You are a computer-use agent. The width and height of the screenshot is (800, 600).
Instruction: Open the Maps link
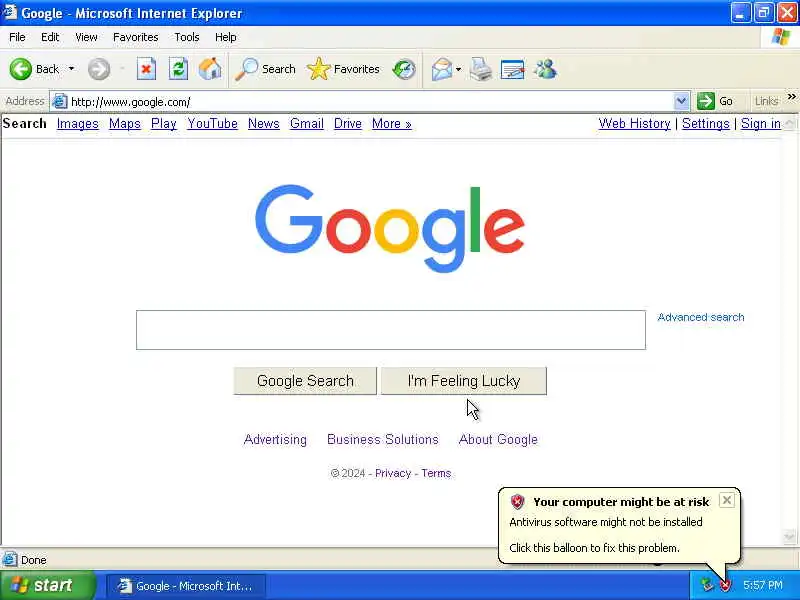(x=125, y=123)
